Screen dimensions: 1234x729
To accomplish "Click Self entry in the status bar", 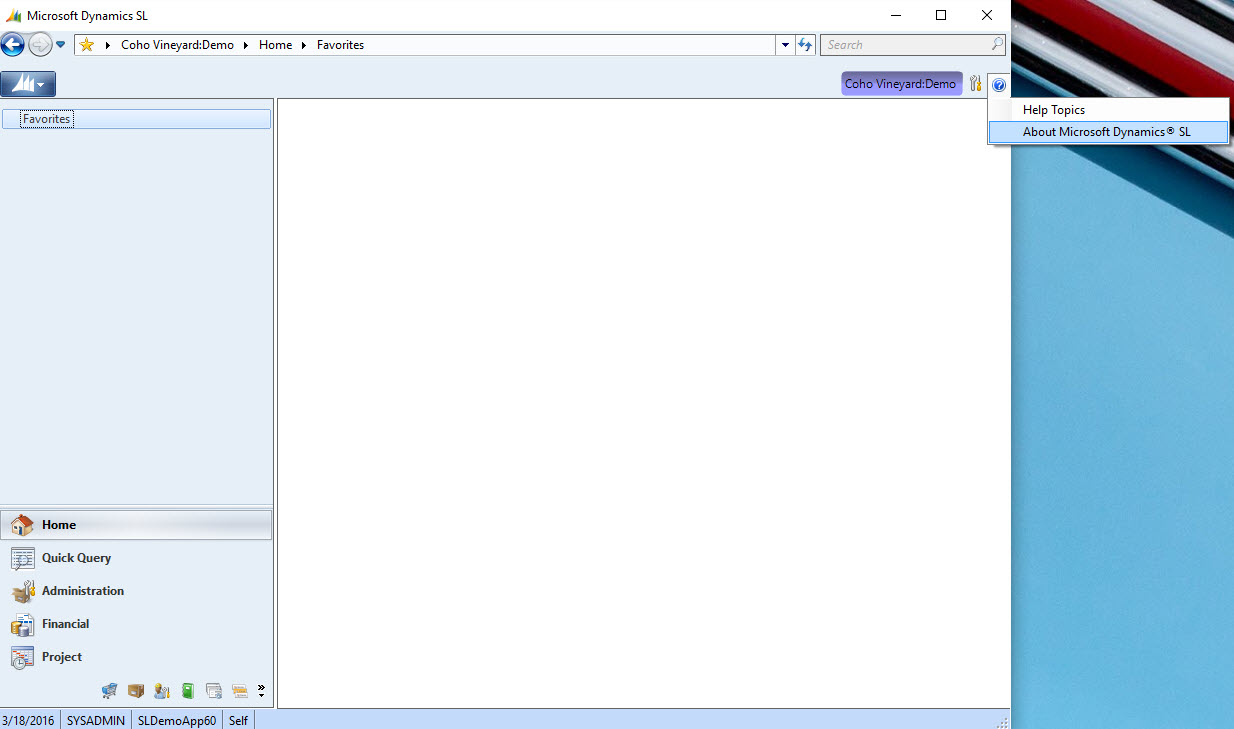I will point(238,720).
